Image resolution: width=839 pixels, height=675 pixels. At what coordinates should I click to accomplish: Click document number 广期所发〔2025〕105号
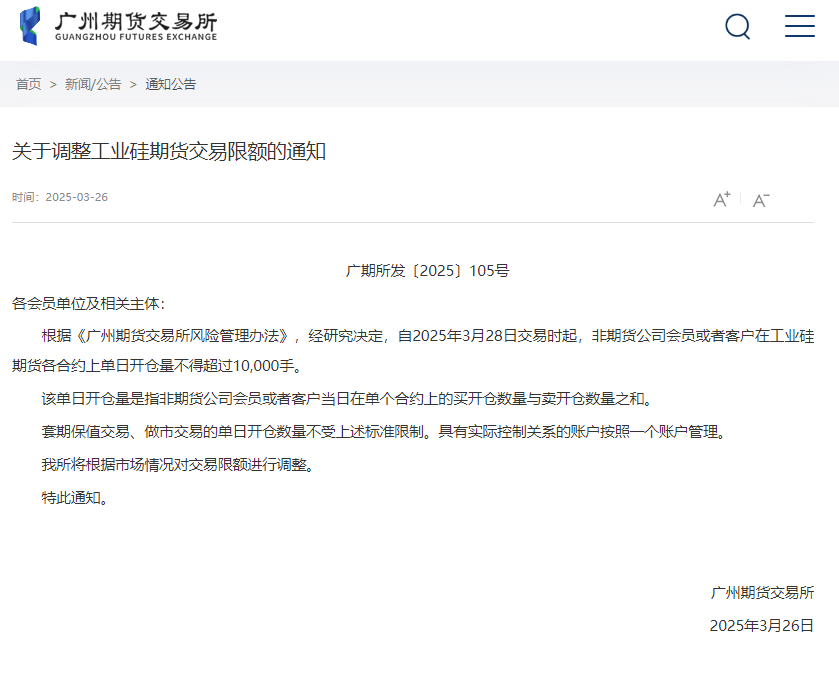coord(428,271)
